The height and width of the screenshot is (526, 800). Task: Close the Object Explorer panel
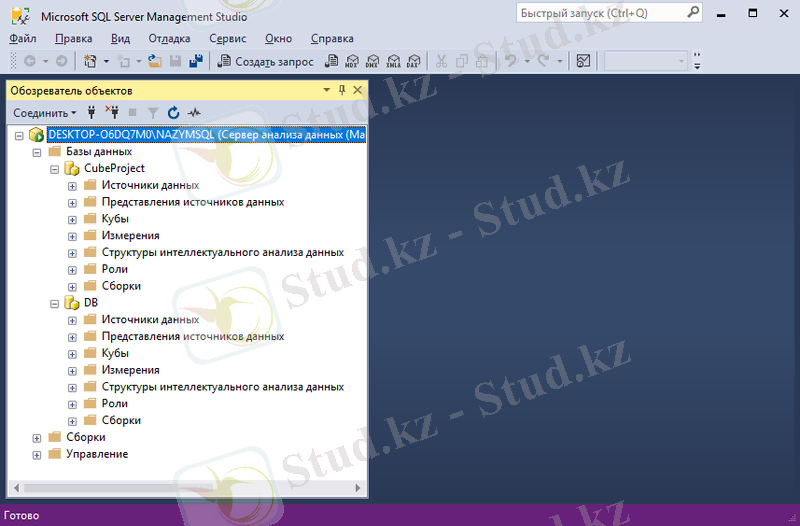point(358,90)
